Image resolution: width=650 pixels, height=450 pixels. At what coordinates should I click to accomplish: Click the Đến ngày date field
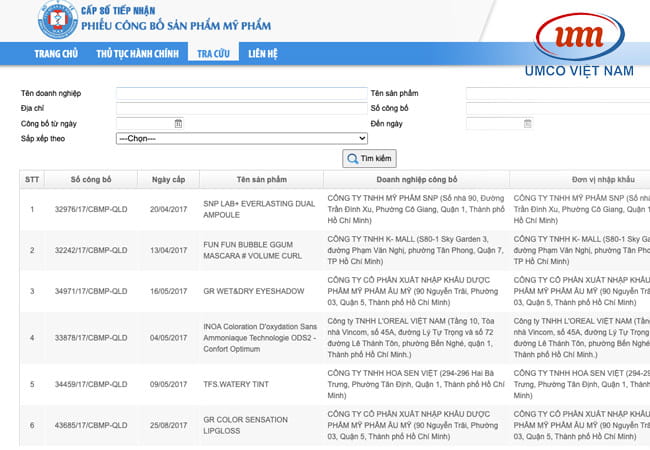pyautogui.click(x=495, y=123)
